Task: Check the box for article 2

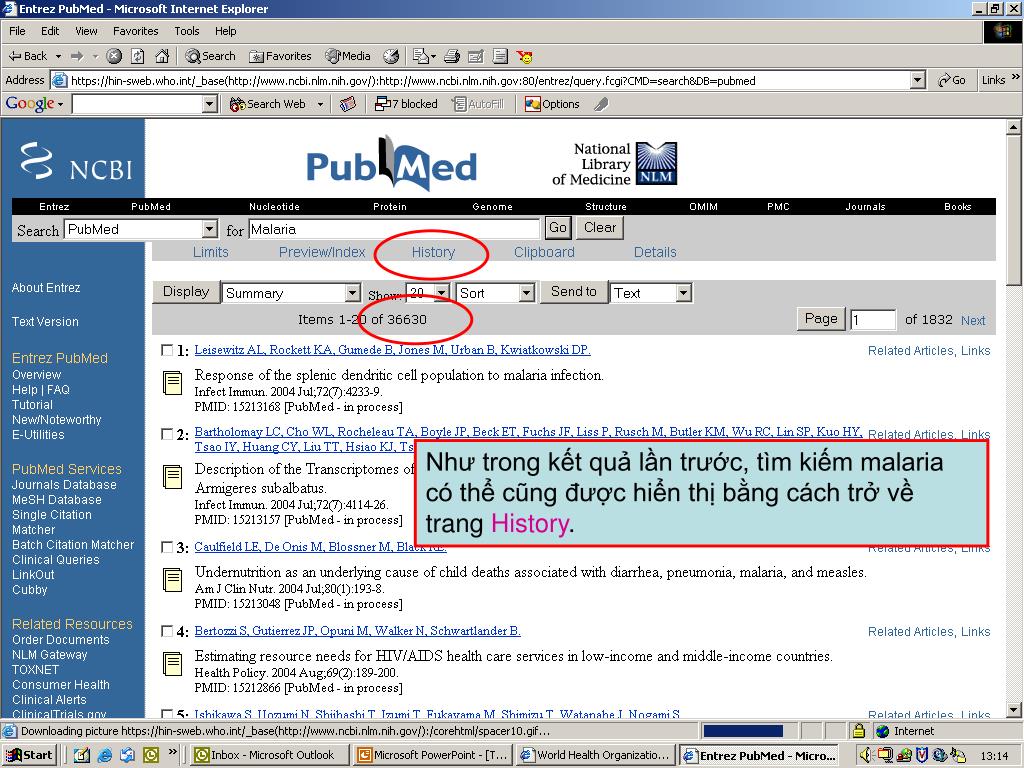Action: click(x=167, y=434)
